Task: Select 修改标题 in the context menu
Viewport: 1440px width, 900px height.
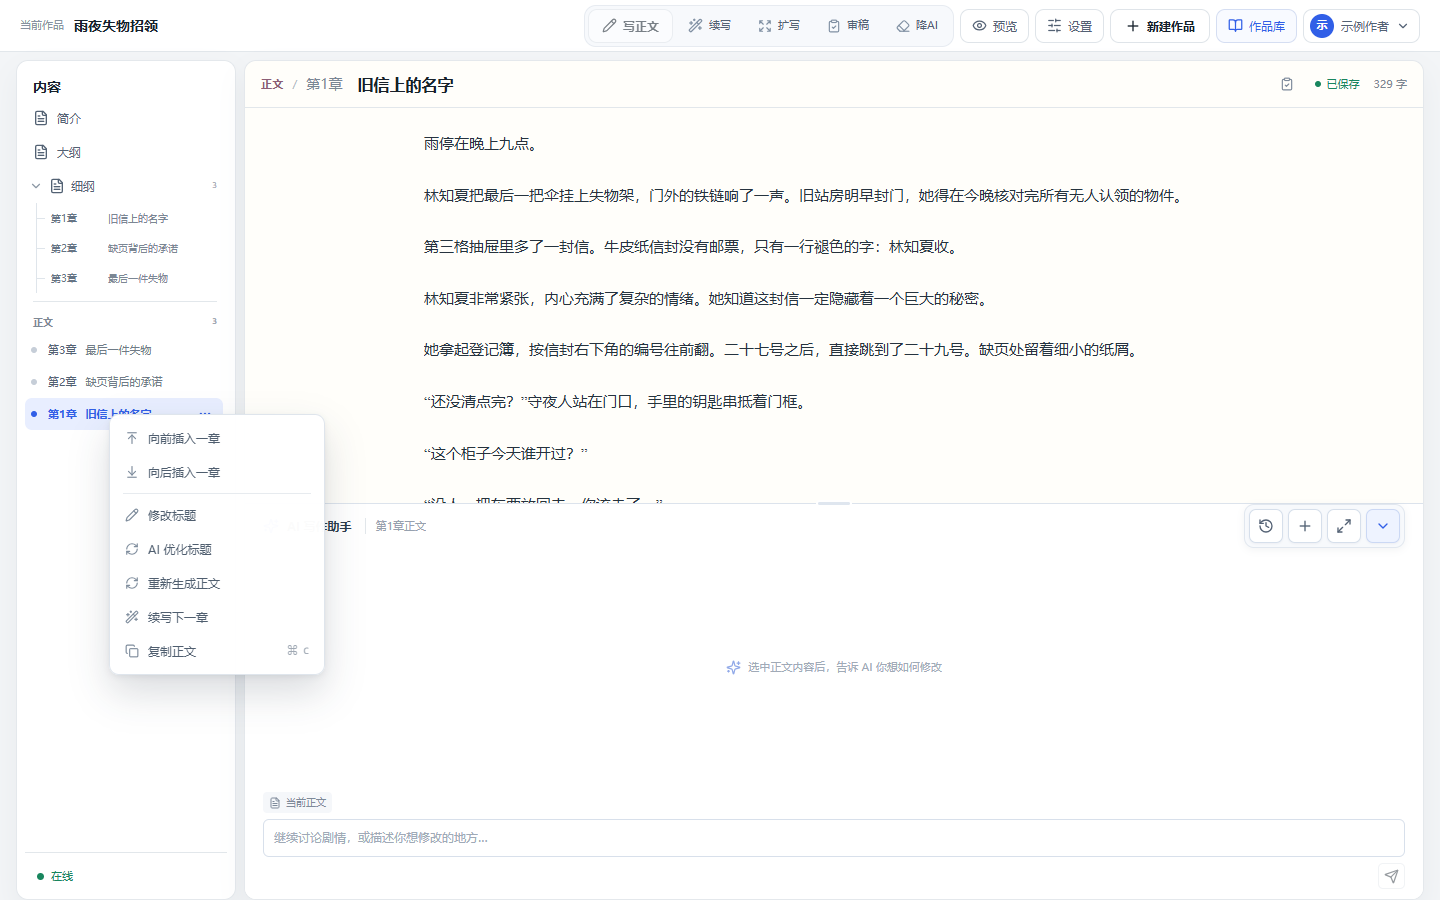Action: point(217,515)
